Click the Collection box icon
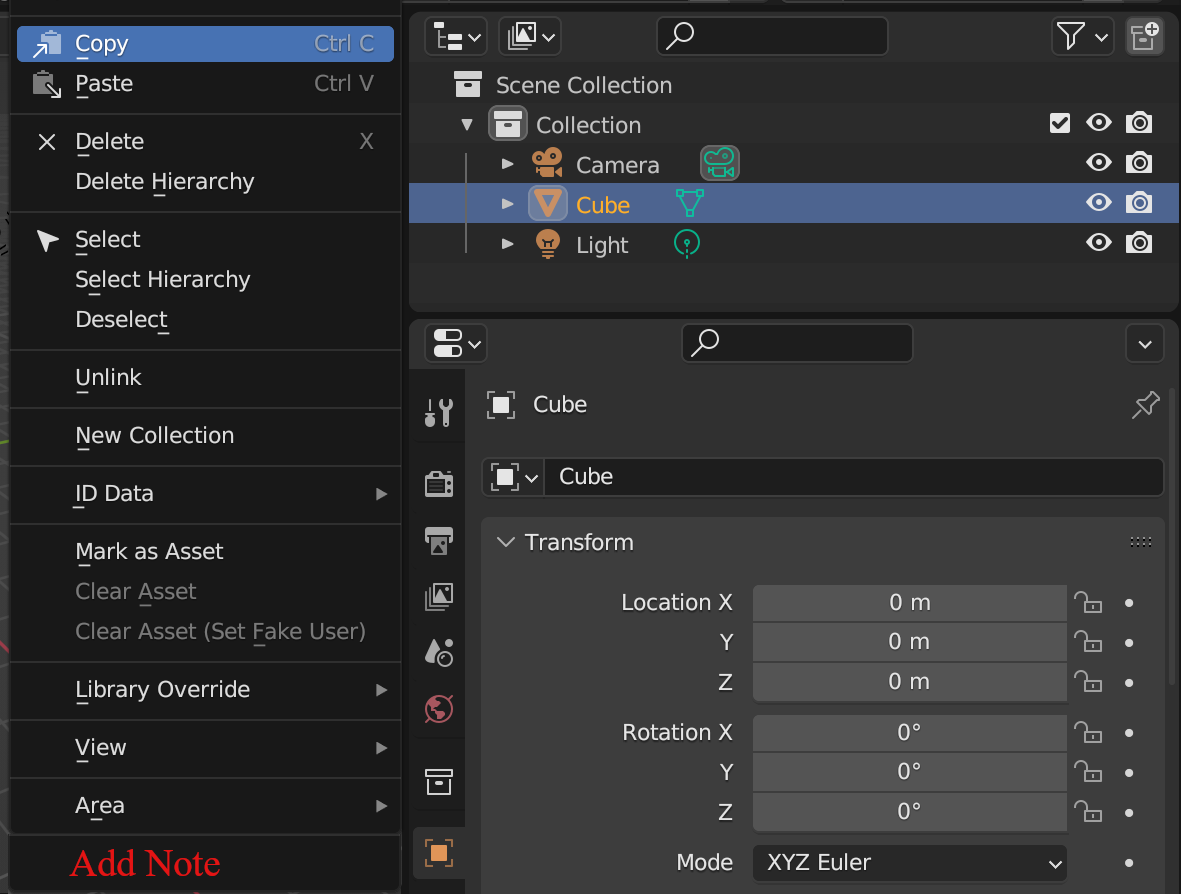 coord(507,124)
